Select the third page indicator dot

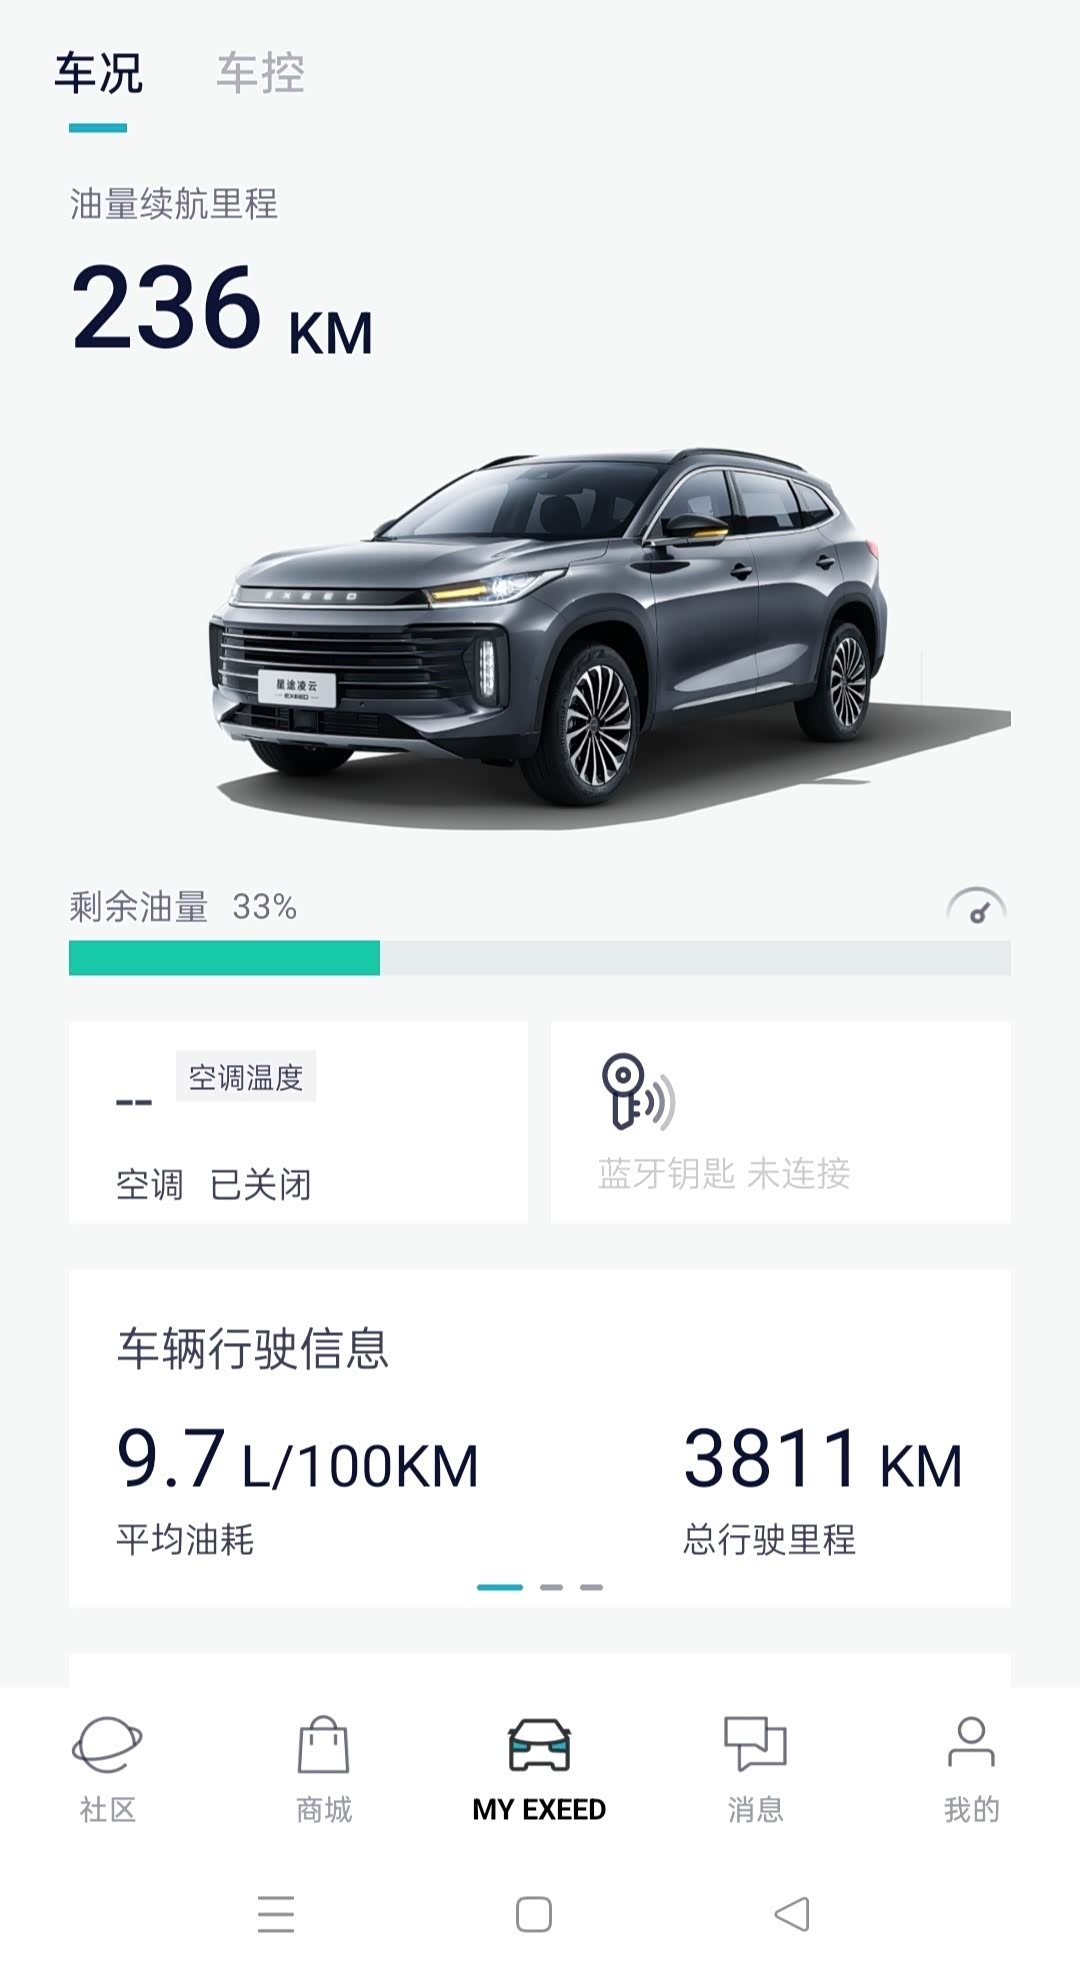tap(592, 1587)
